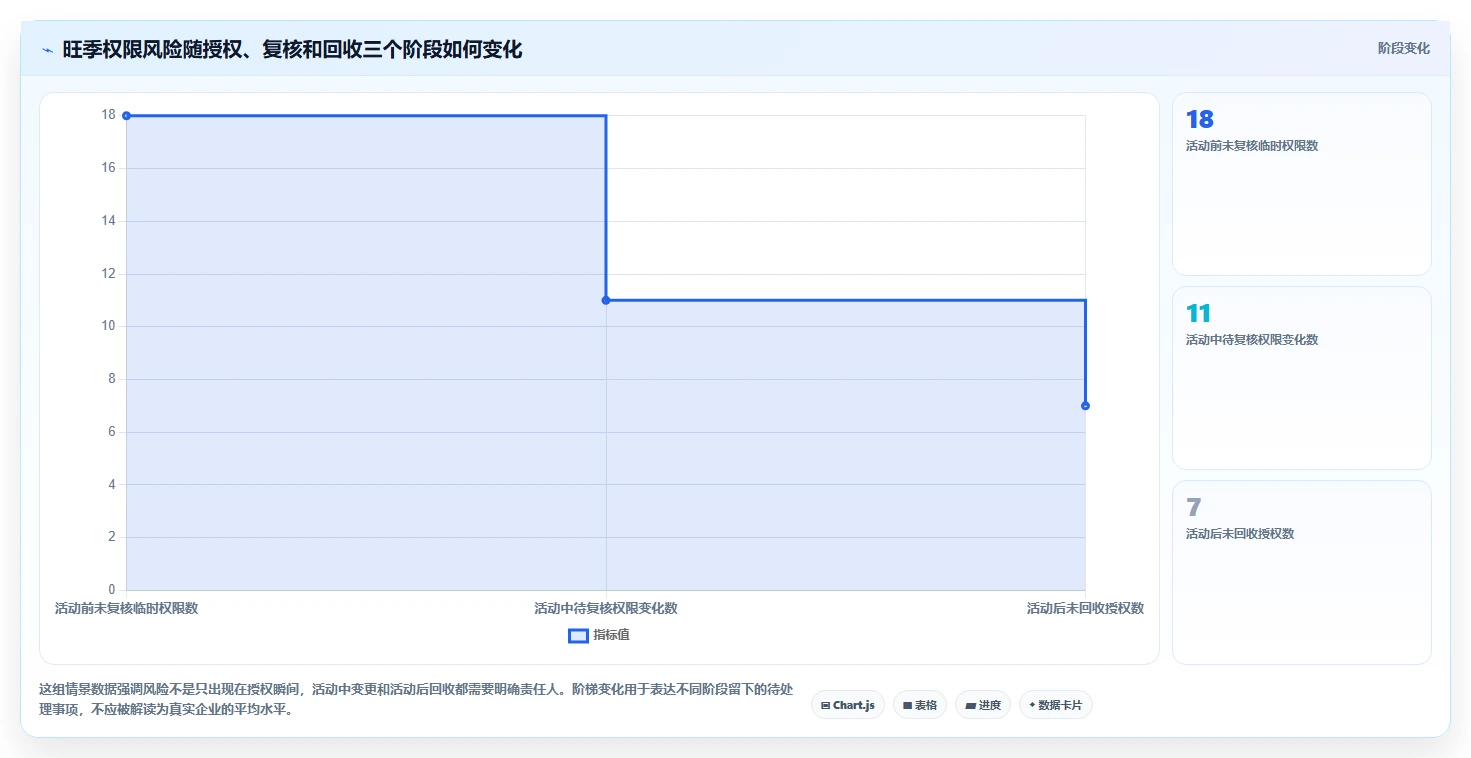Screen dimensions: 1471x758
Task: Click the square icon in the 表格 tag
Action: 907,705
